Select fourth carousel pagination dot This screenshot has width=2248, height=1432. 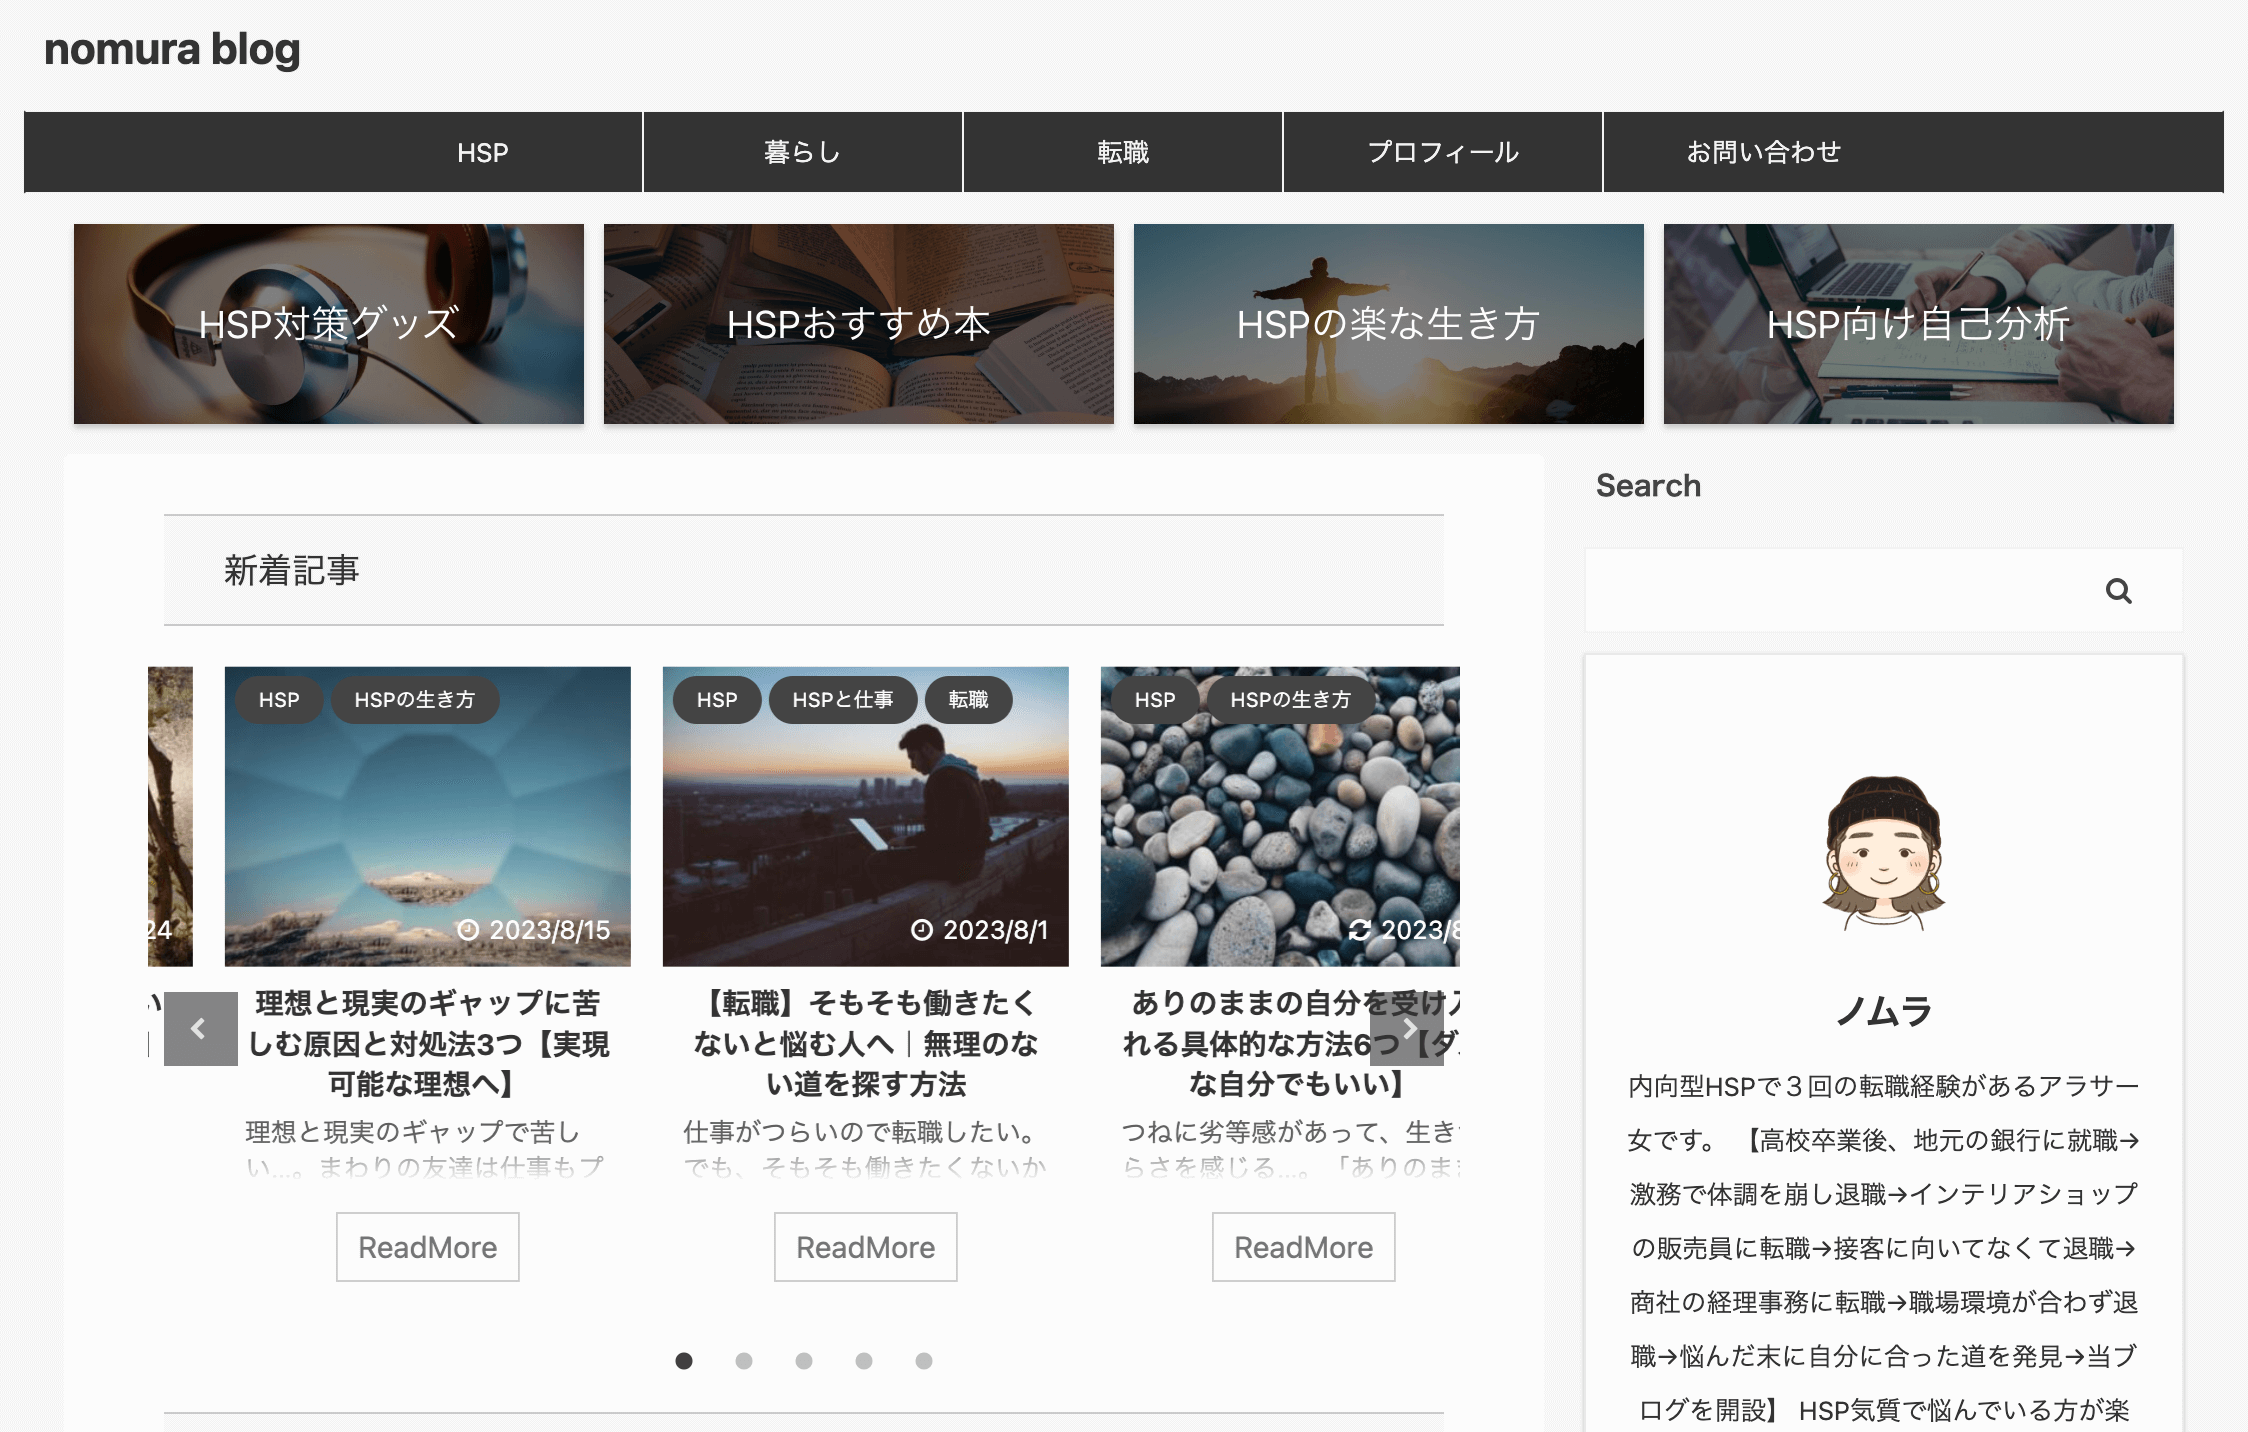click(x=864, y=1361)
